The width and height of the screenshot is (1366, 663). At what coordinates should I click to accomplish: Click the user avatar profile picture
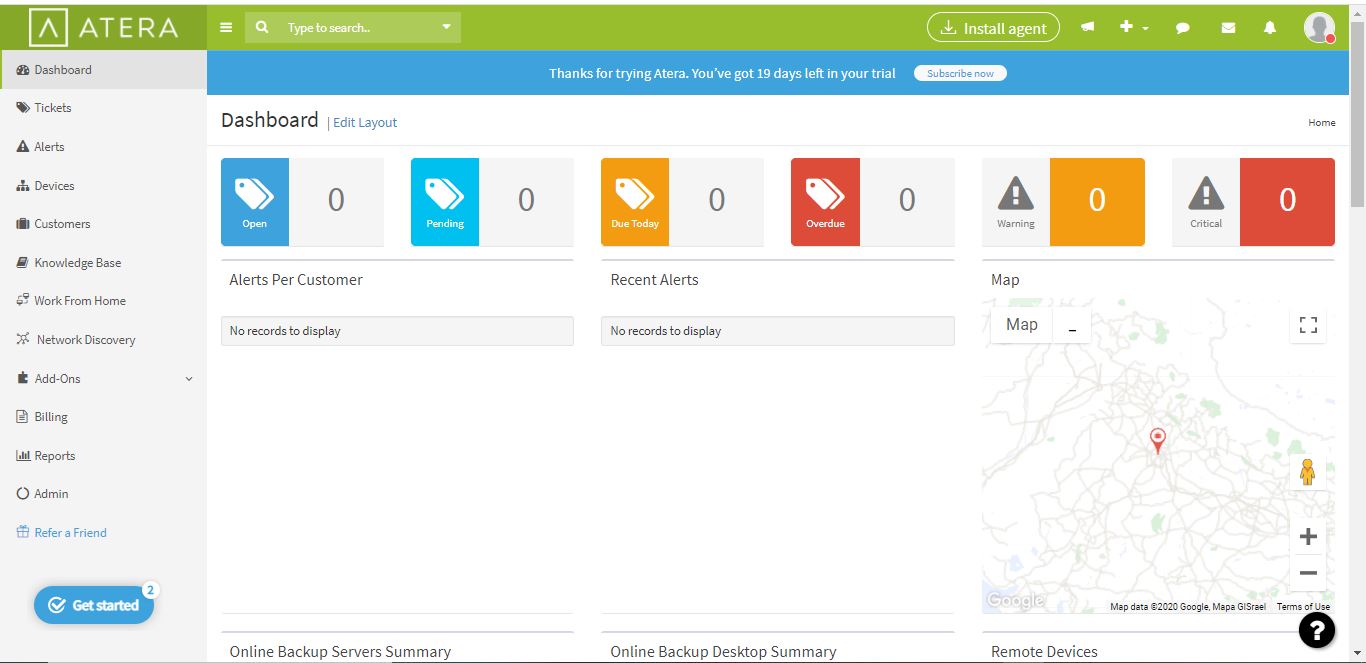tap(1319, 28)
